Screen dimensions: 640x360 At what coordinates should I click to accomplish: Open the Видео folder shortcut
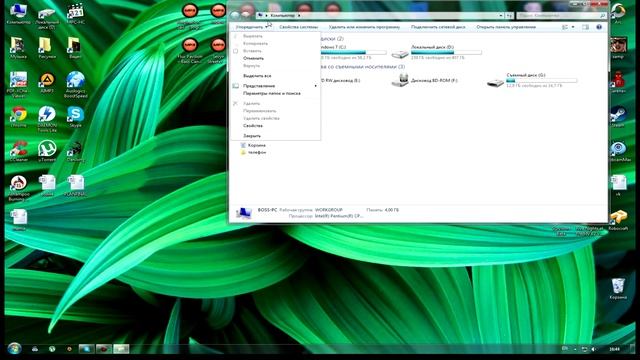[76, 48]
